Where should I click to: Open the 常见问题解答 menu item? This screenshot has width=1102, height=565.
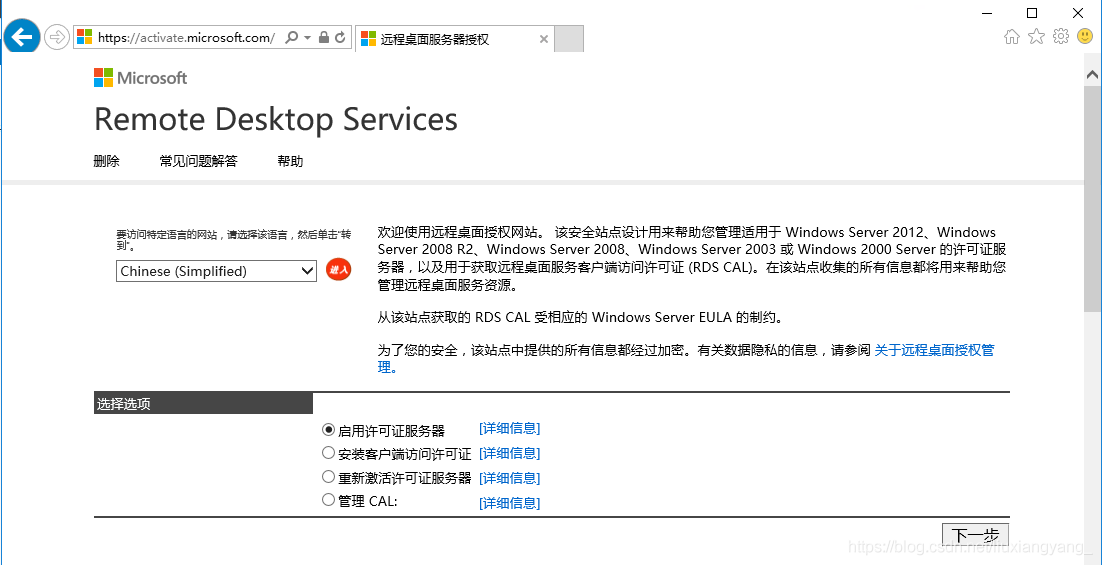click(x=198, y=161)
